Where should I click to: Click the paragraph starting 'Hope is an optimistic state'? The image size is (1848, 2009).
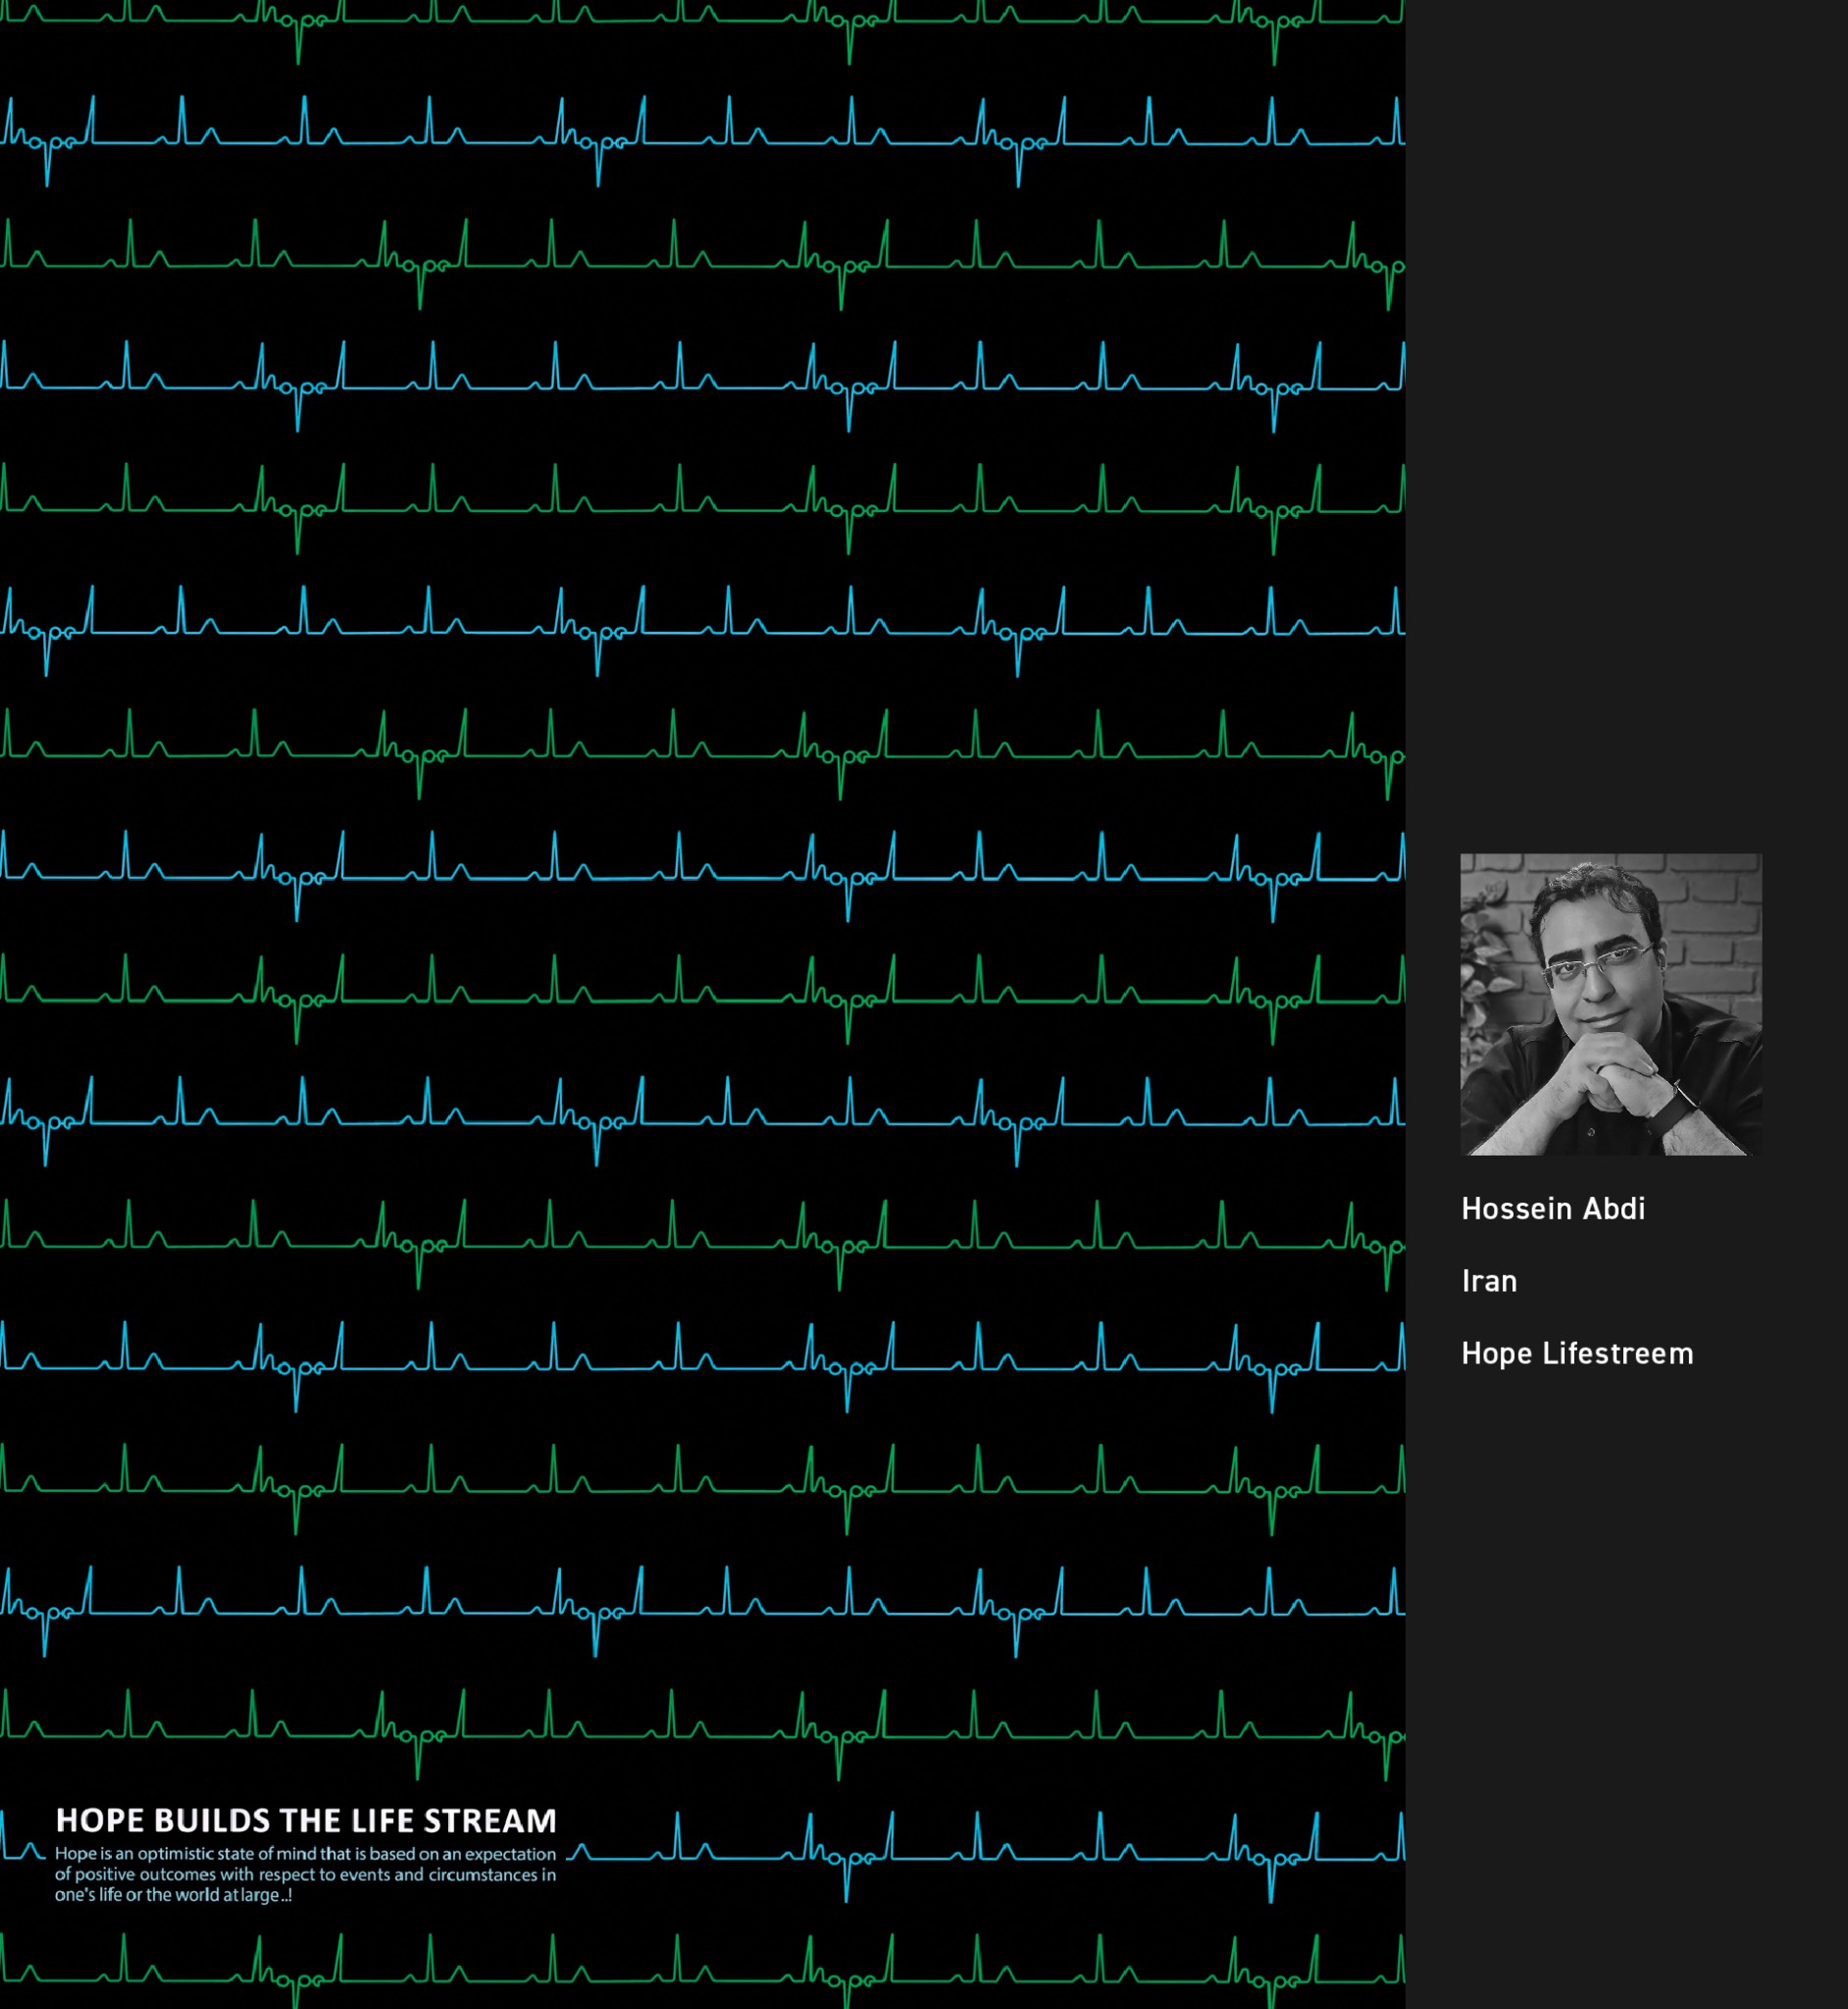305,1874
